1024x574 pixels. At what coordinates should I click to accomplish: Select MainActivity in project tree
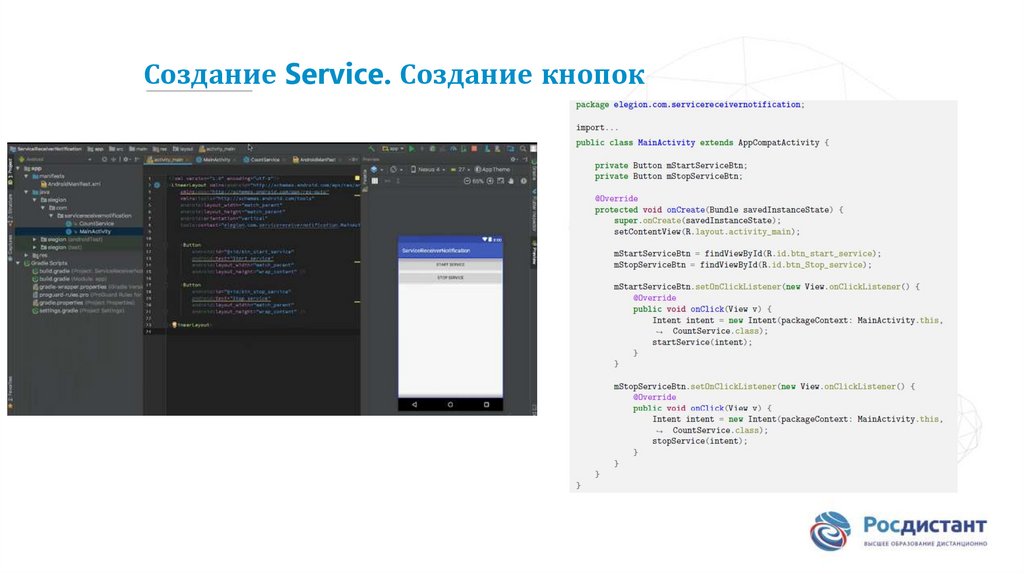[x=89, y=231]
